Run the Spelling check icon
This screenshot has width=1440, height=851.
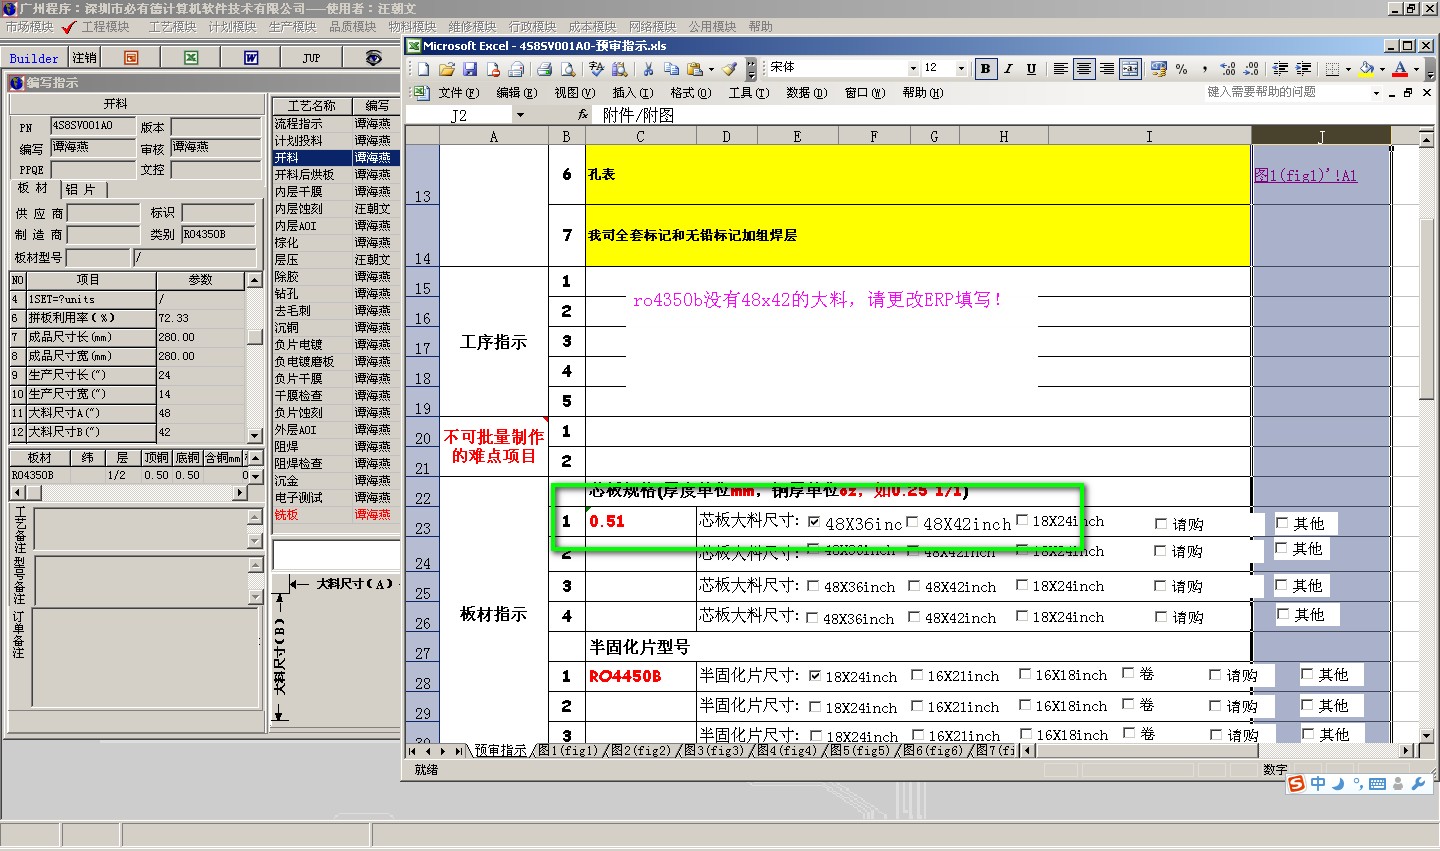(x=597, y=69)
